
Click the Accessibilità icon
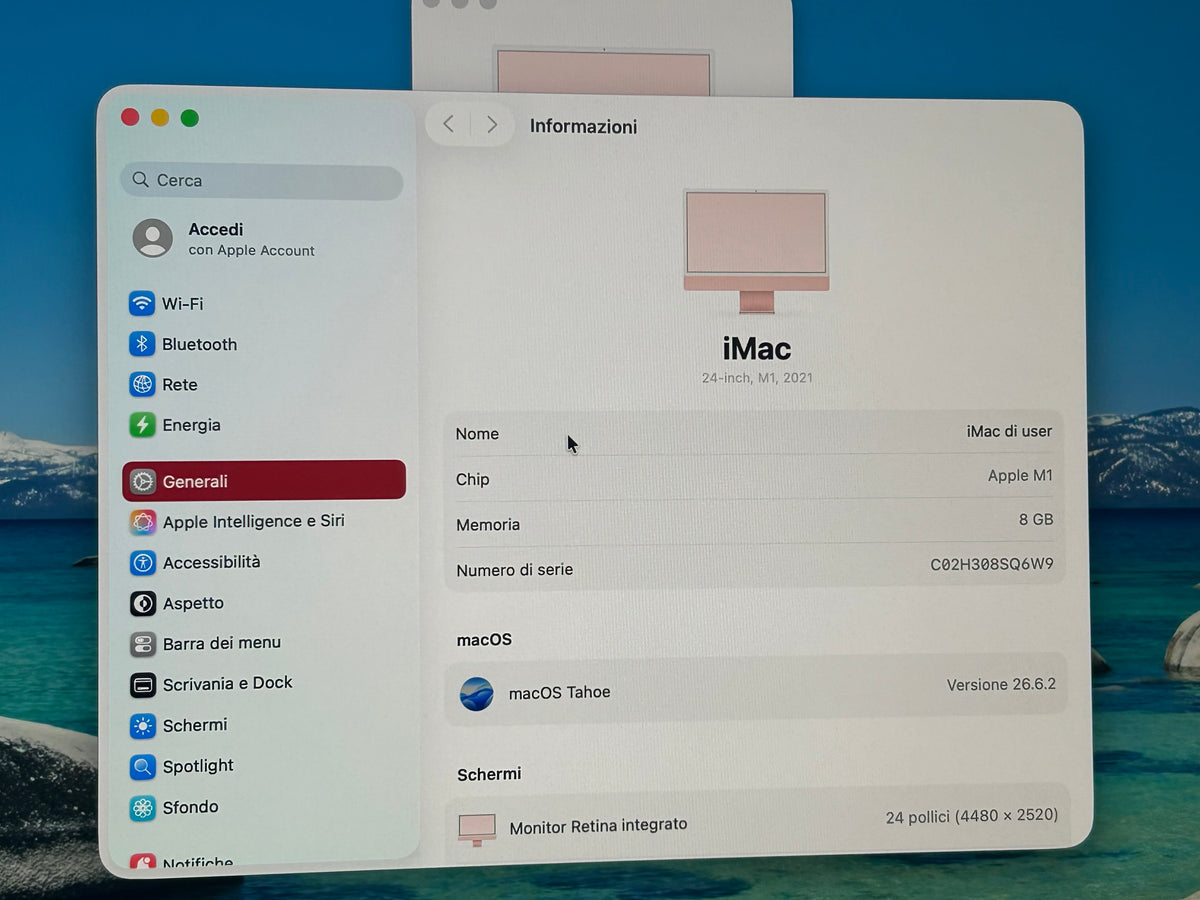(143, 562)
